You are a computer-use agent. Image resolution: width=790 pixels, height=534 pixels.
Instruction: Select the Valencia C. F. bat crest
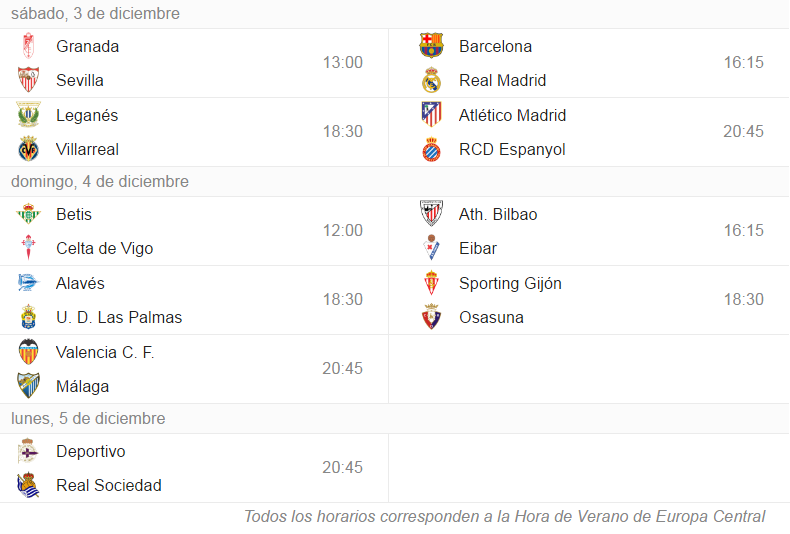(28, 352)
